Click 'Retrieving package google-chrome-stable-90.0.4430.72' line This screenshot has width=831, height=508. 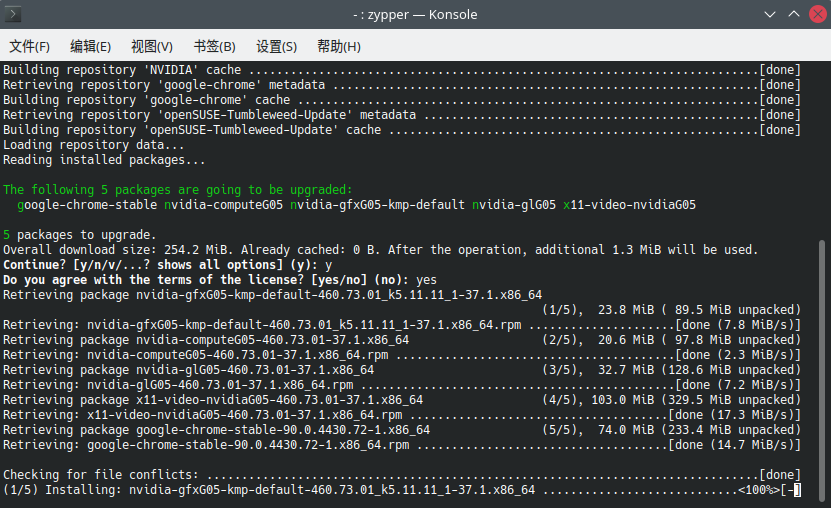(x=401, y=430)
